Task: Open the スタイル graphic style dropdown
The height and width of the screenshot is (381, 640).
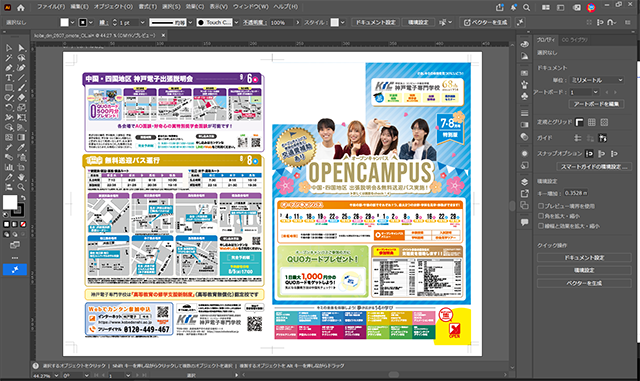Action: coord(342,22)
